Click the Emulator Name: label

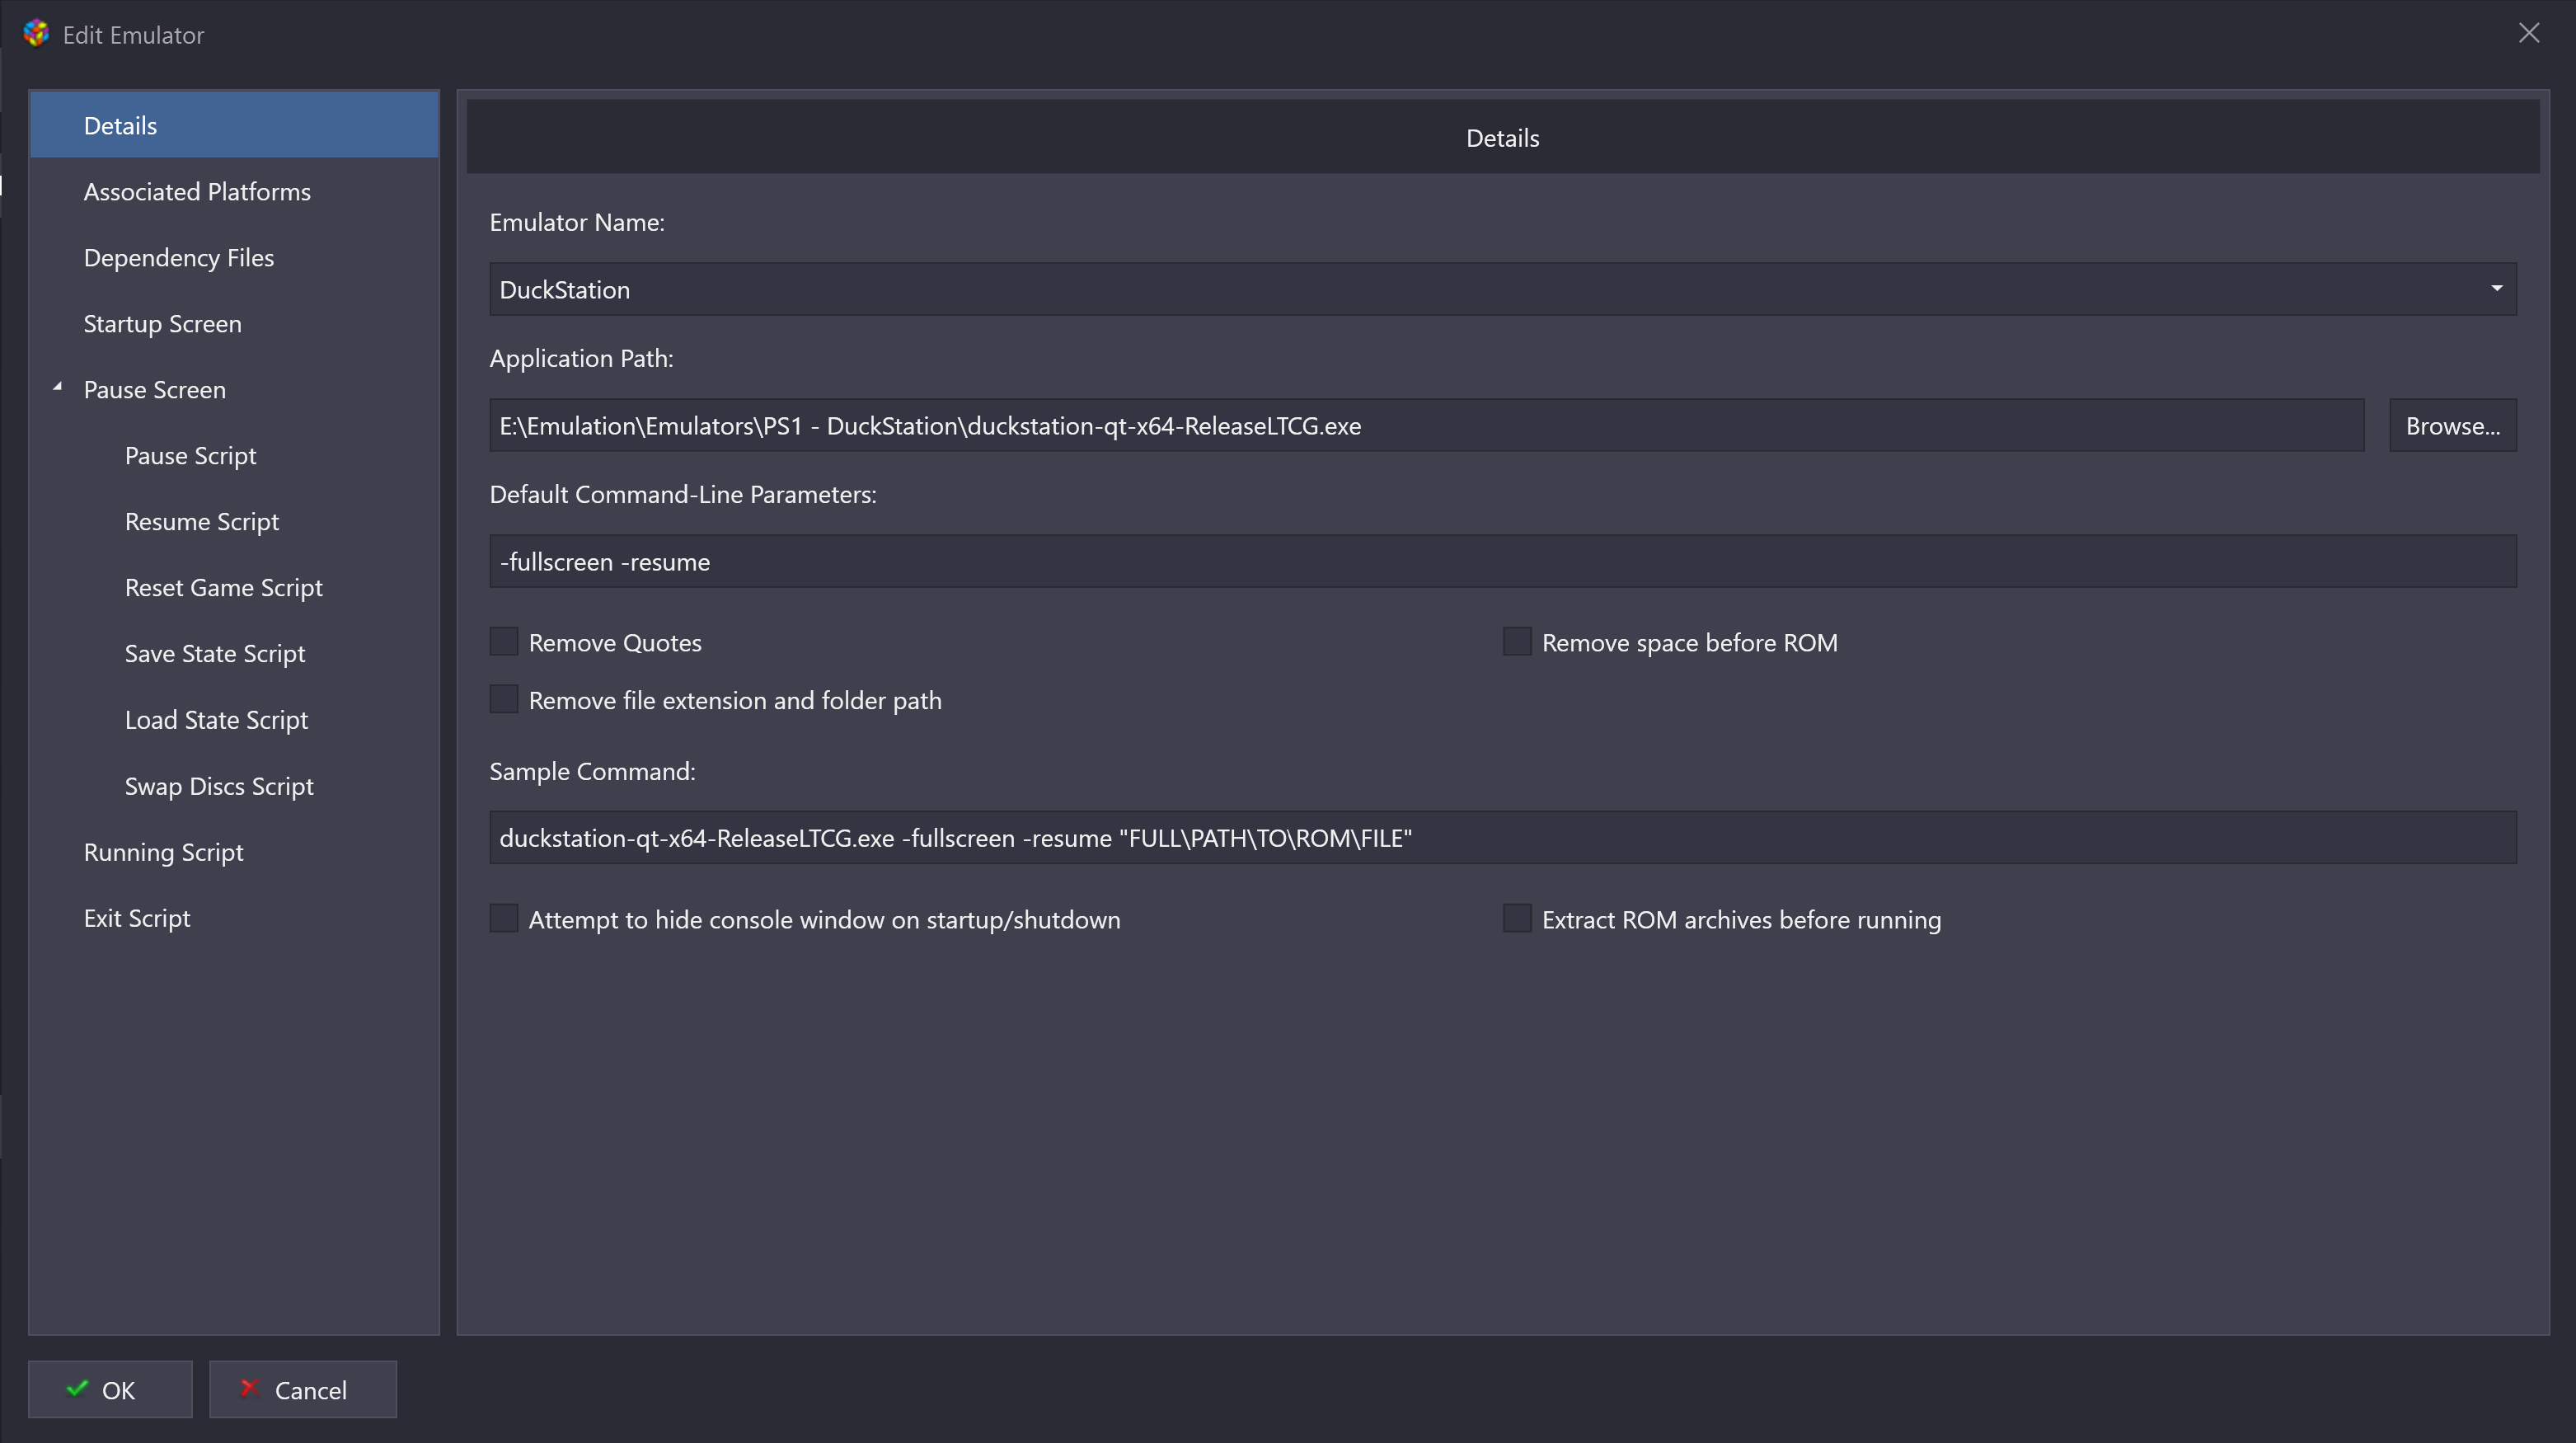[577, 222]
